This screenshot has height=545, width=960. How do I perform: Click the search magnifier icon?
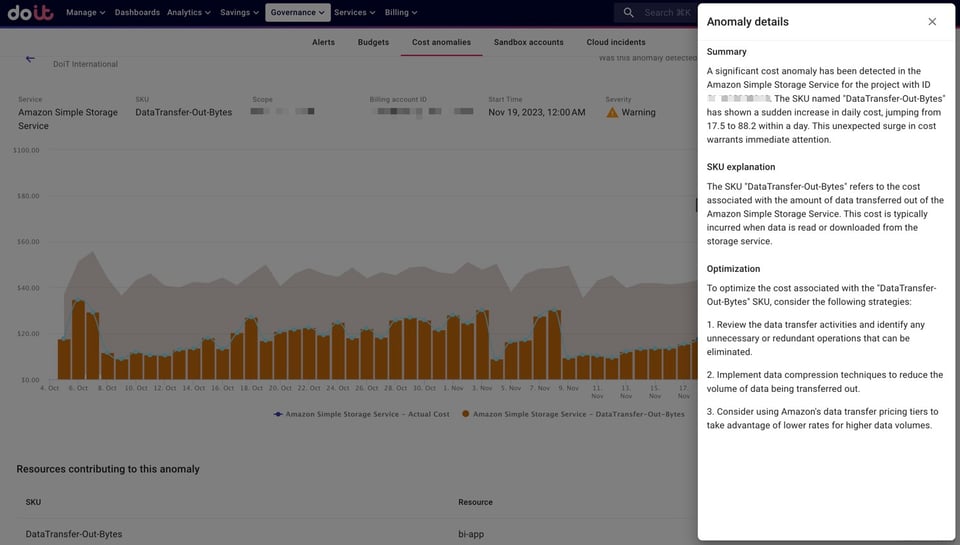(x=628, y=12)
